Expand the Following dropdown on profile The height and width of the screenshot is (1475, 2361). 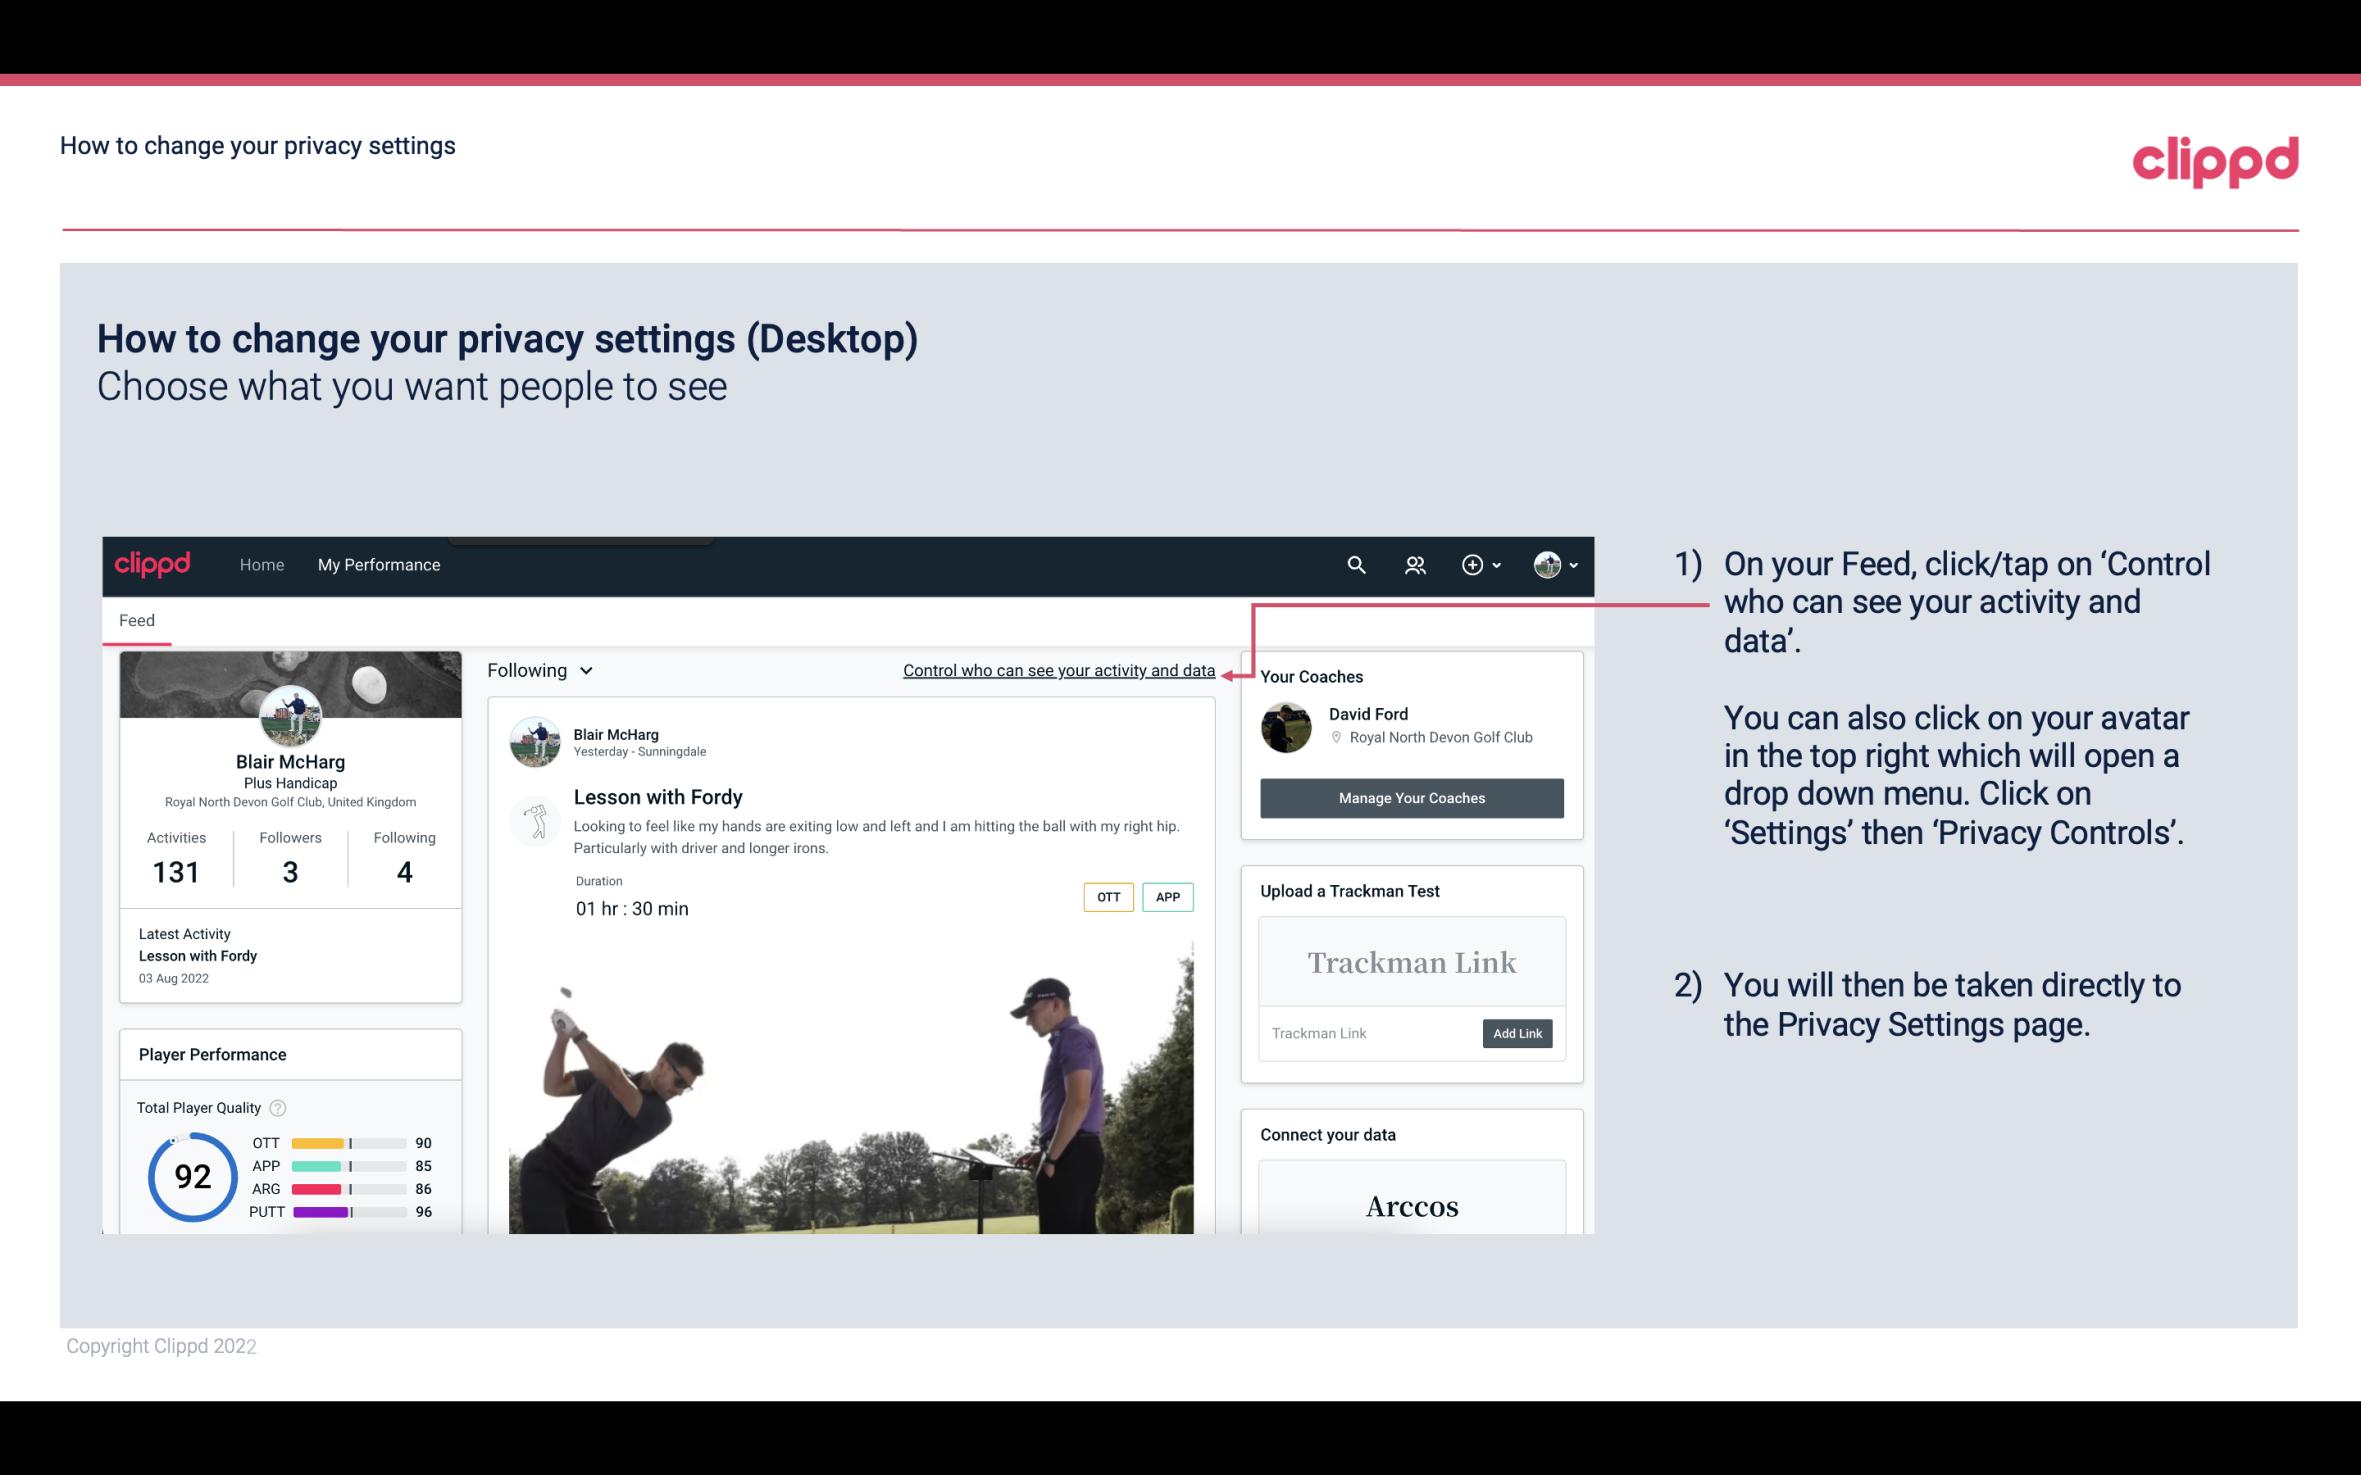(x=538, y=670)
